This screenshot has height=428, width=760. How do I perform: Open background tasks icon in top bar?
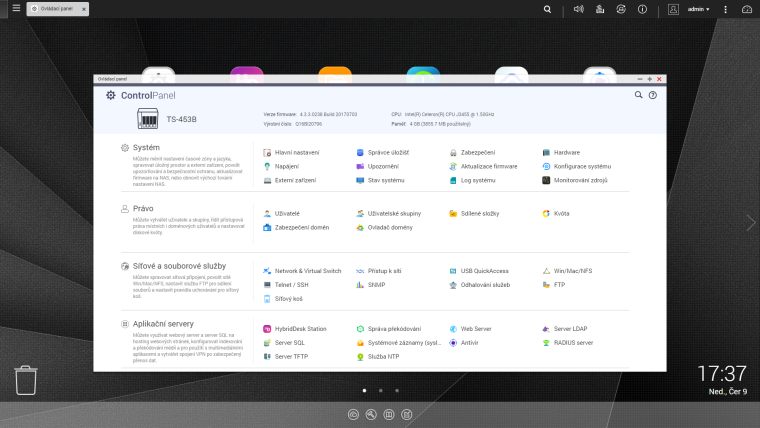(600, 9)
